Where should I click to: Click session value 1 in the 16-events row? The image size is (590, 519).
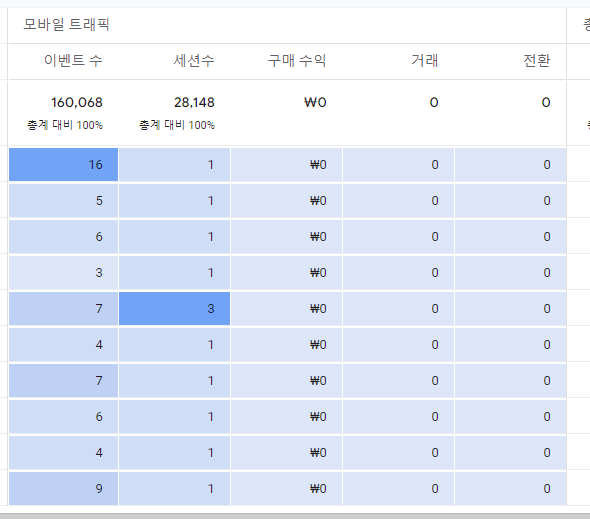point(175,164)
